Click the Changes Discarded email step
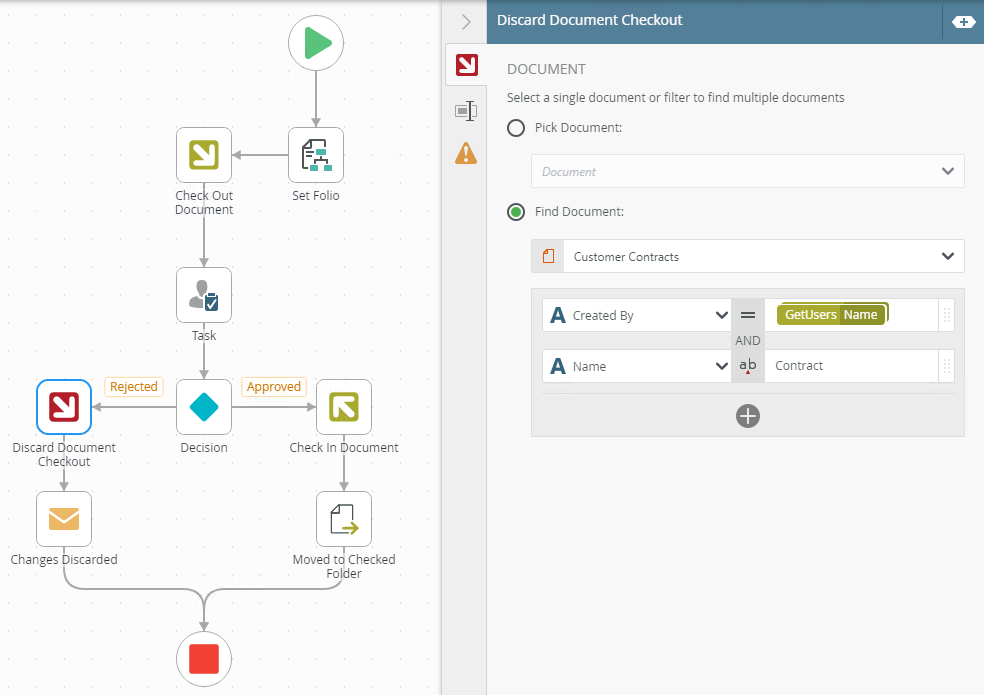This screenshot has width=984, height=695. point(64,519)
